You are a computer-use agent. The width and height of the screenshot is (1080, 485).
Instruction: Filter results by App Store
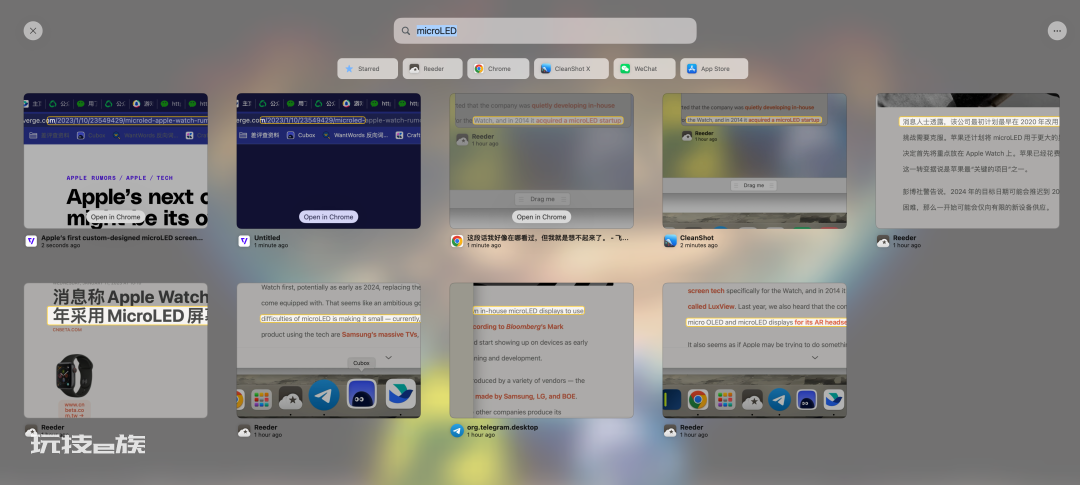tap(714, 69)
